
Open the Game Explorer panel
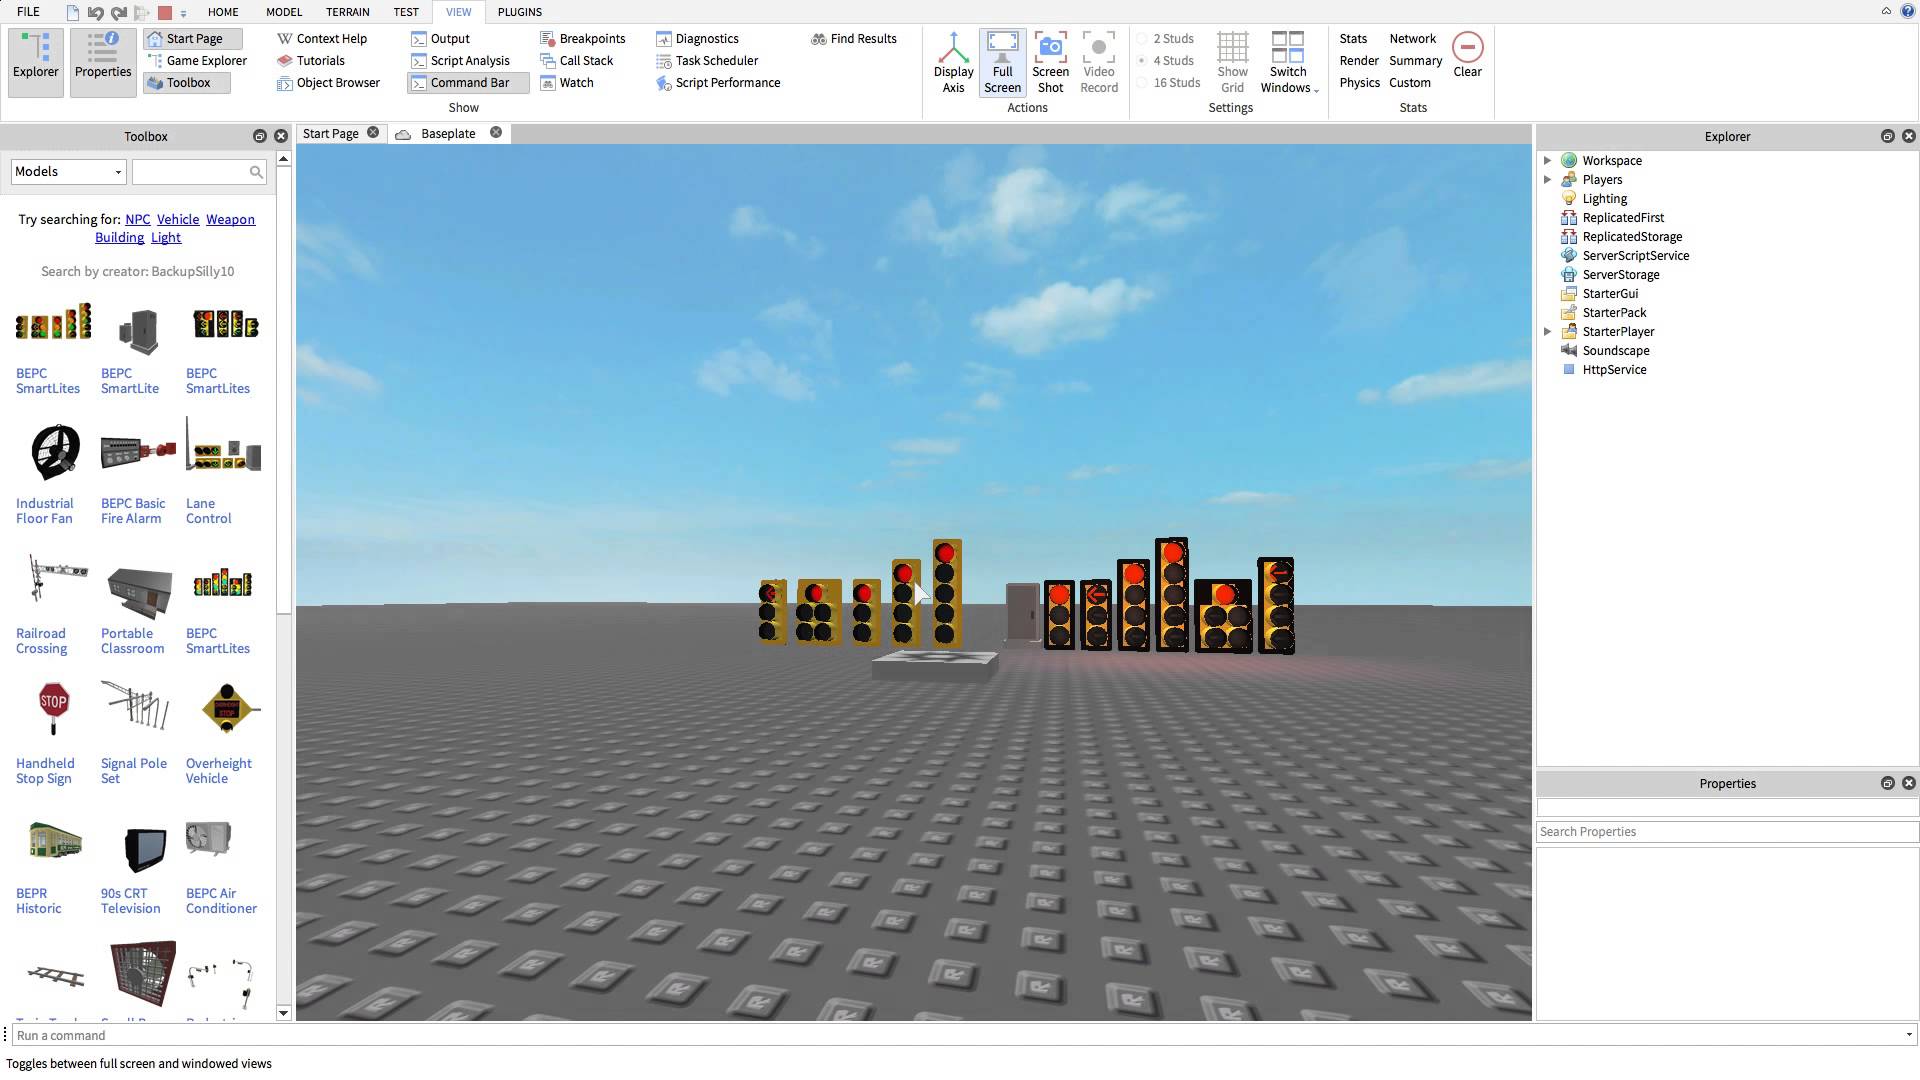(197, 61)
